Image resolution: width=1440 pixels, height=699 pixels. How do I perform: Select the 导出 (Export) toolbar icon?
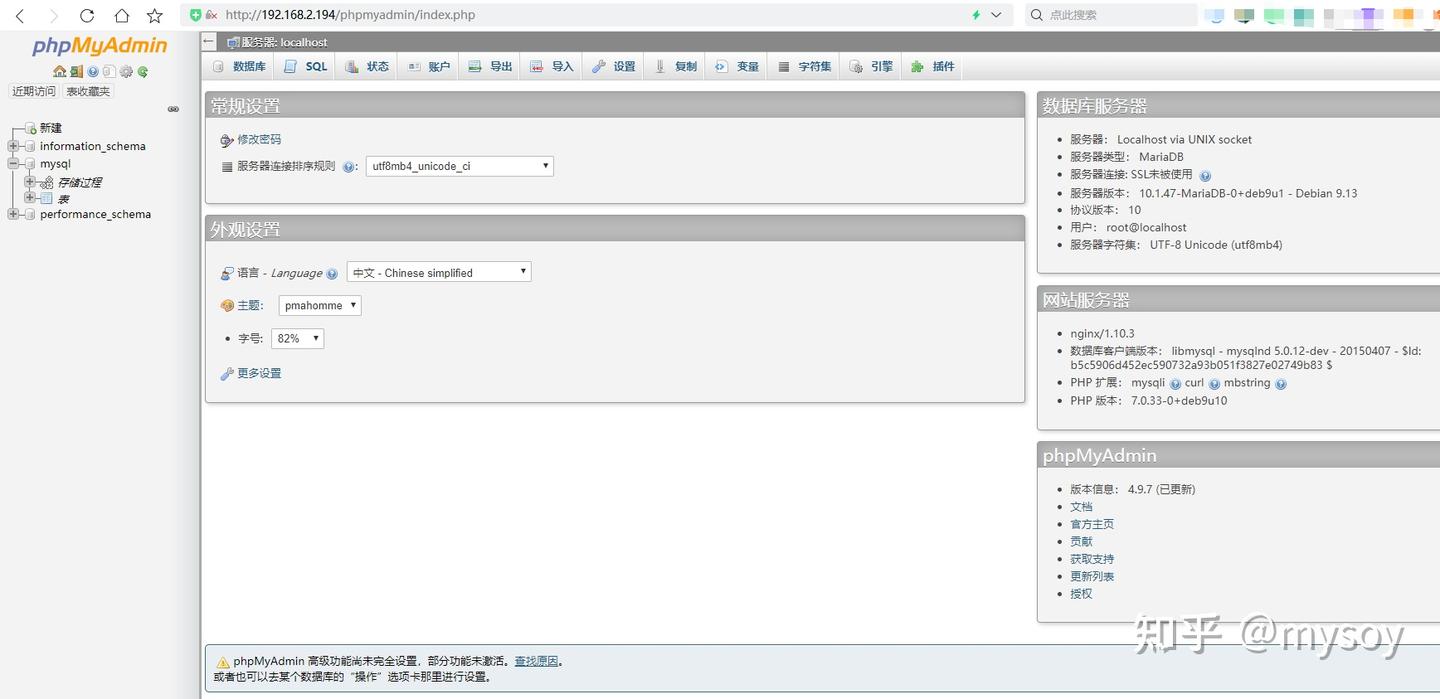click(476, 65)
